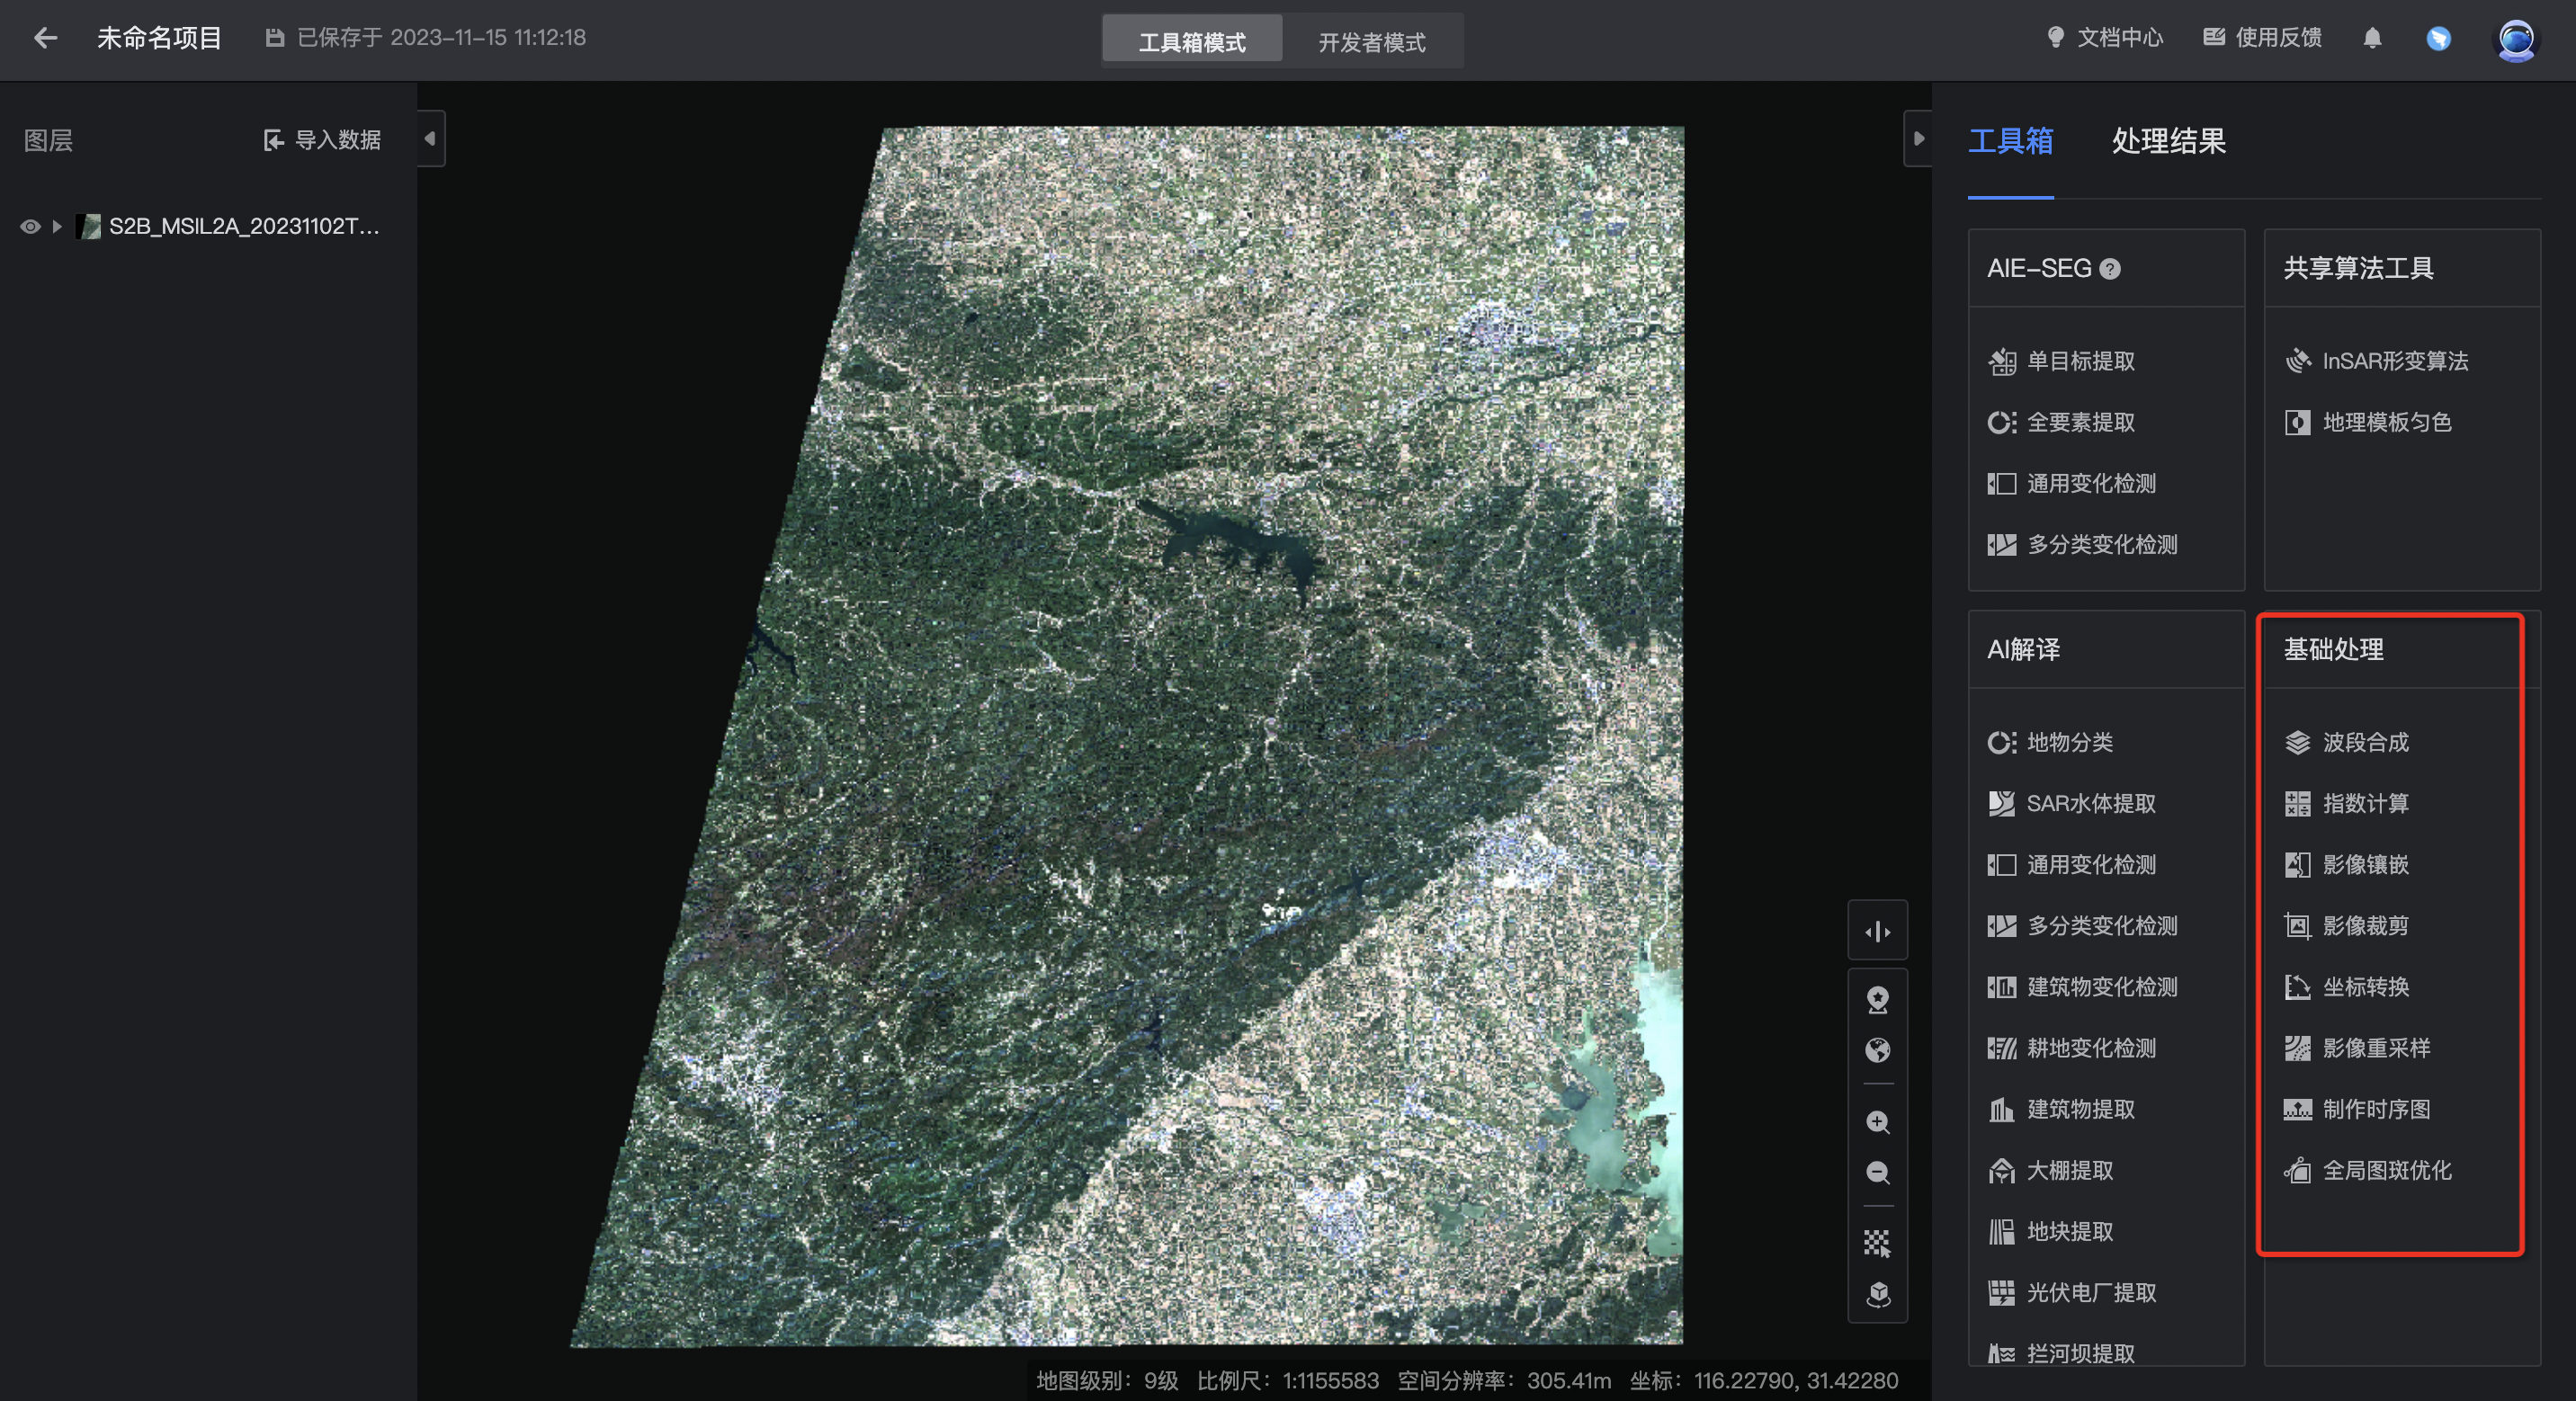Image resolution: width=2576 pixels, height=1401 pixels.
Task: Click the map location marker tool
Action: pos(1877,999)
